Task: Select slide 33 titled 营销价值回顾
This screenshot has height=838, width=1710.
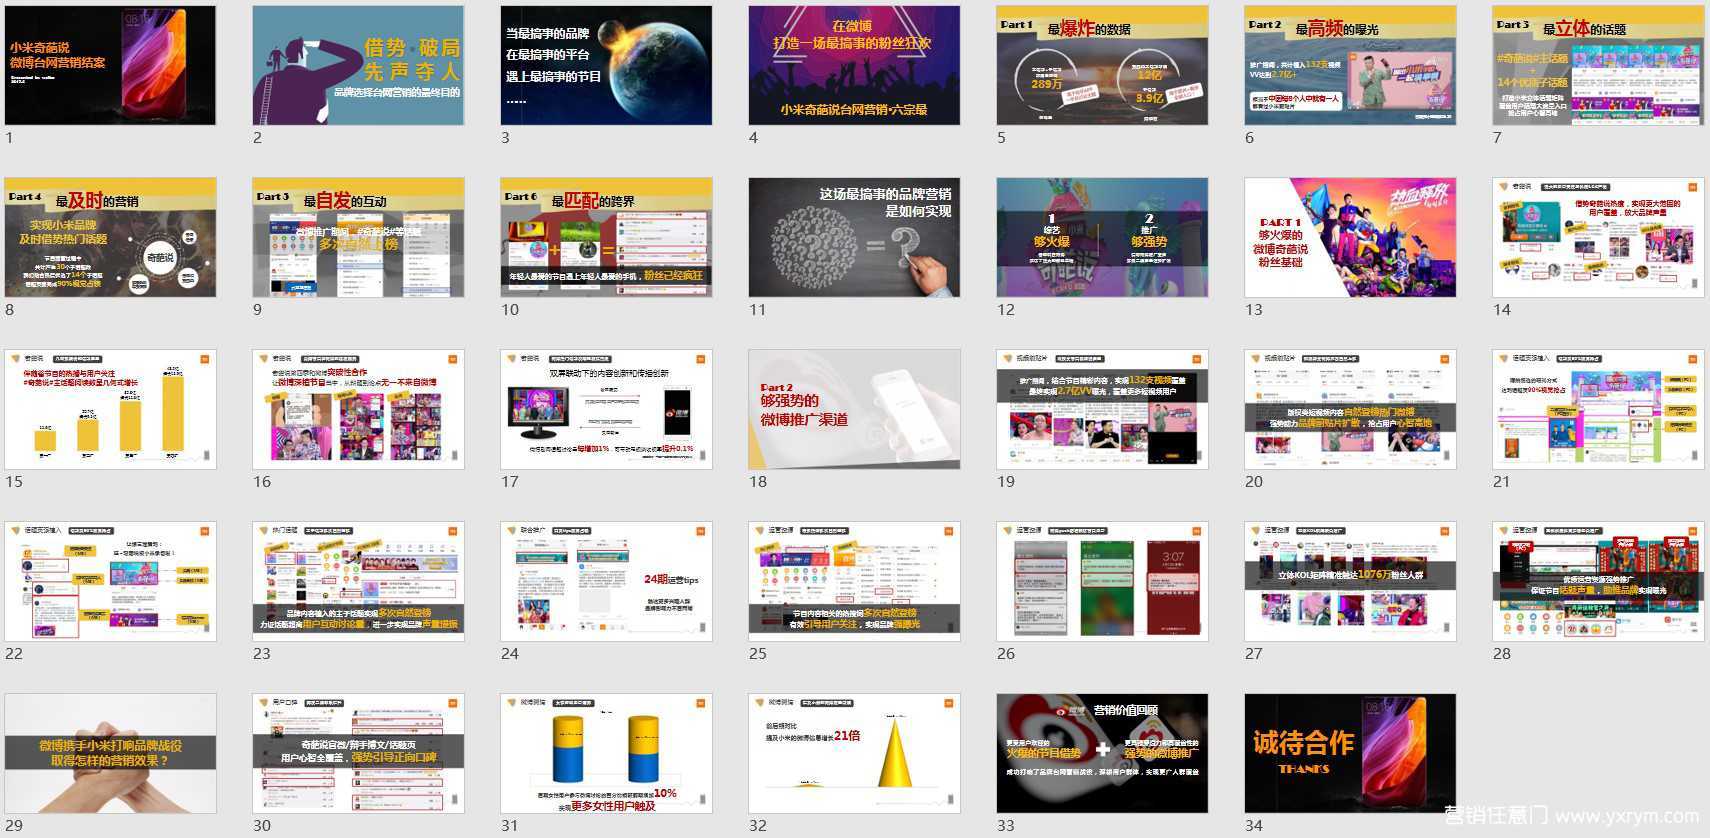Action: (1102, 753)
